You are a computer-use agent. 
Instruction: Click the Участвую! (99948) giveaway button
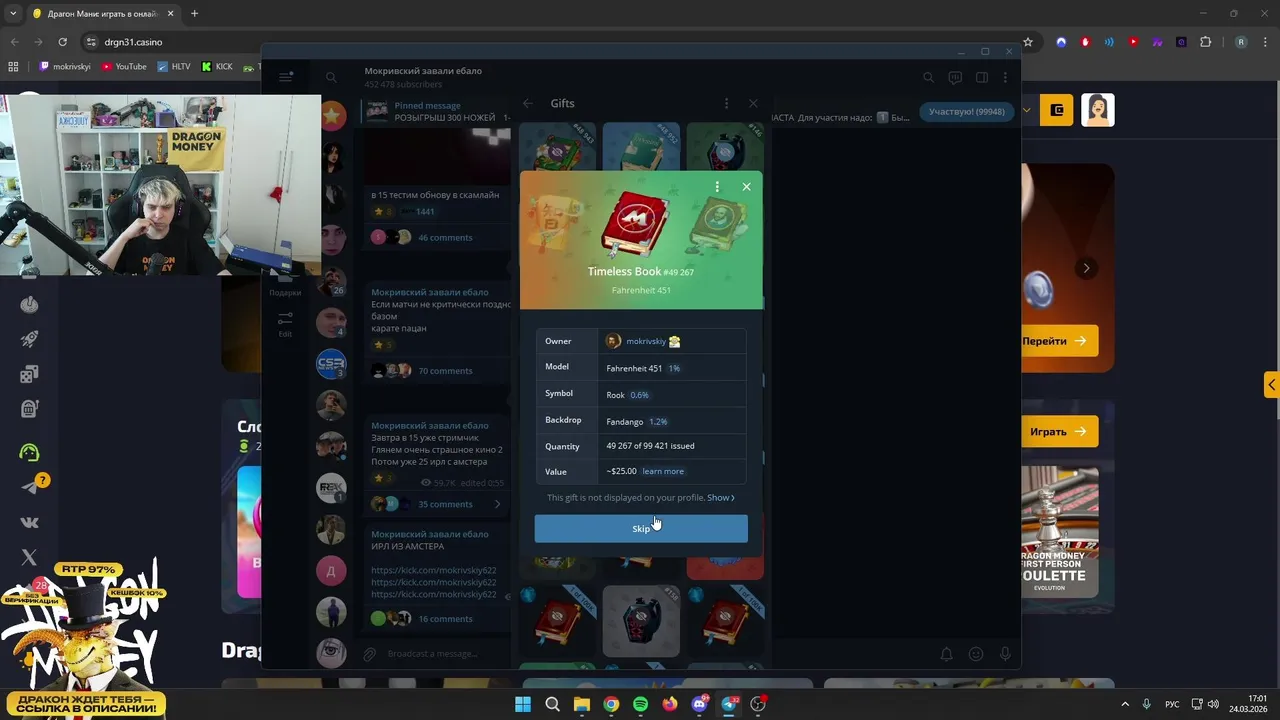pyautogui.click(x=966, y=111)
